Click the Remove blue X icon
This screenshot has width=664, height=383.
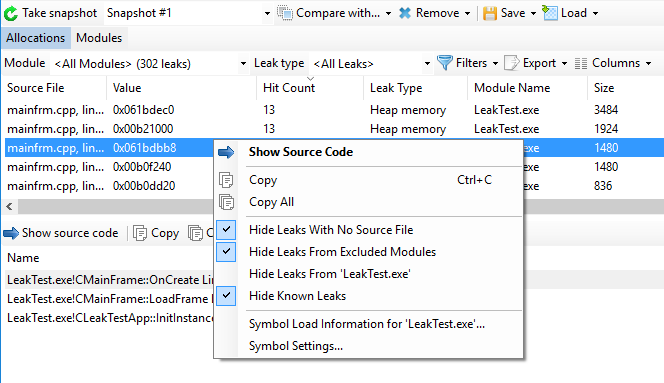405,13
